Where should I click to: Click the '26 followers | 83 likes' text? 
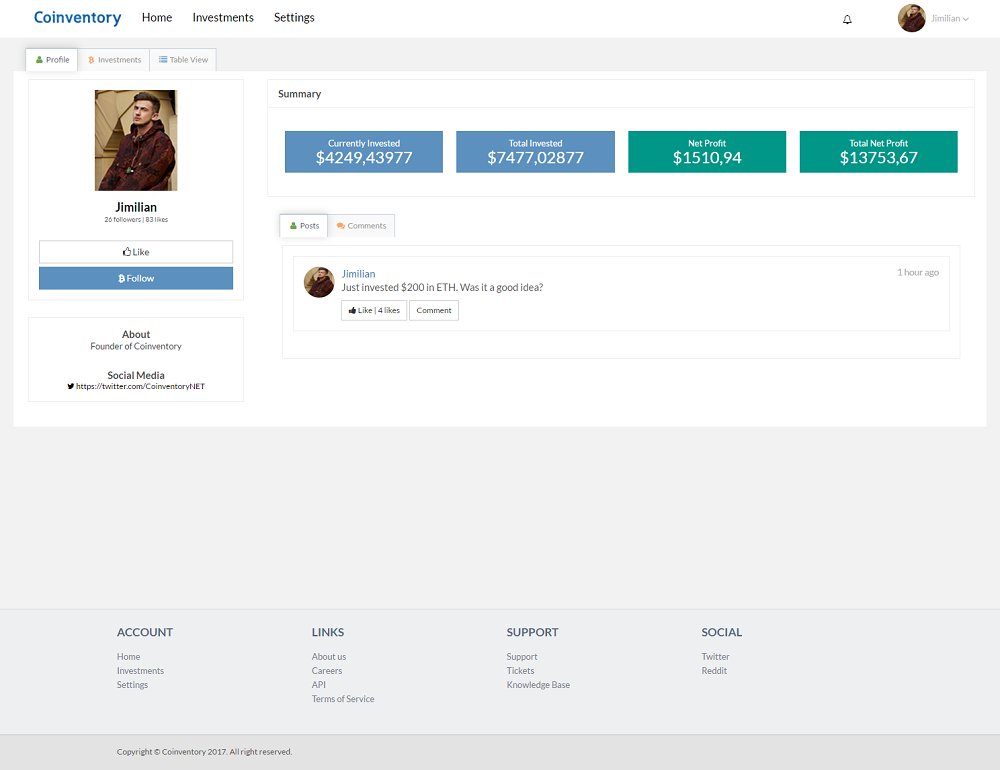136,219
